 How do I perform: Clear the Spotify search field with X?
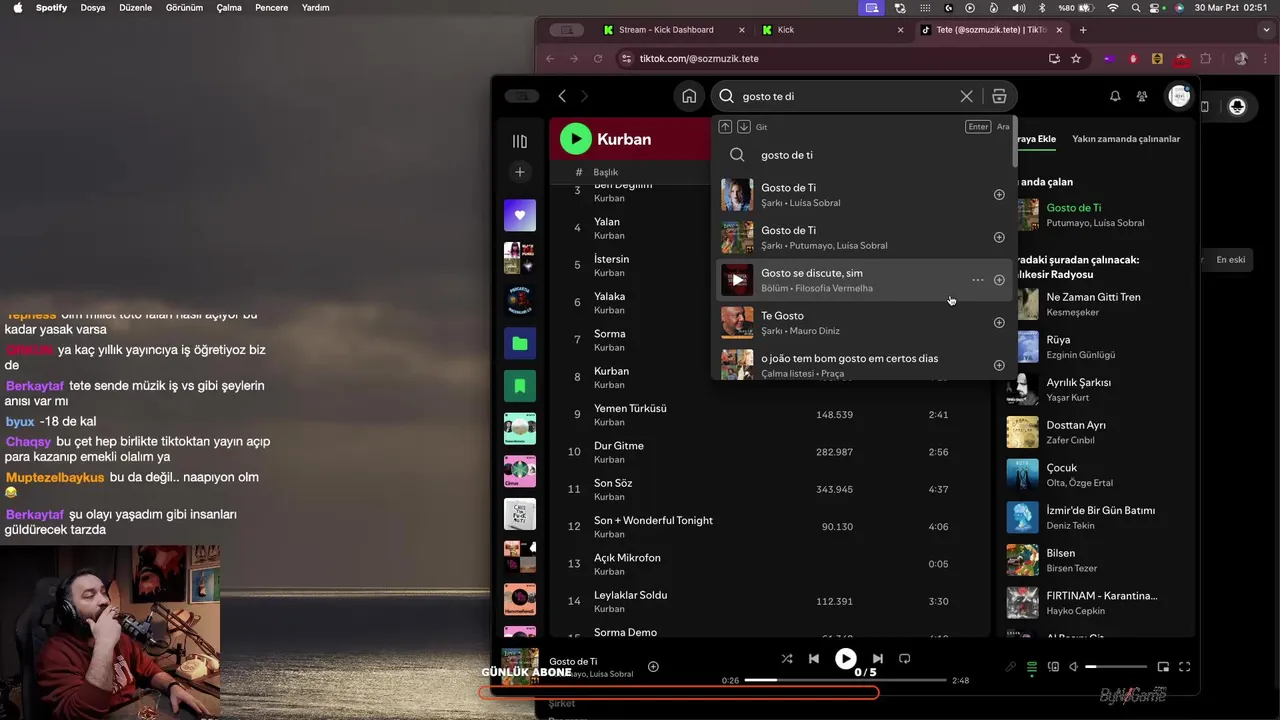click(966, 96)
